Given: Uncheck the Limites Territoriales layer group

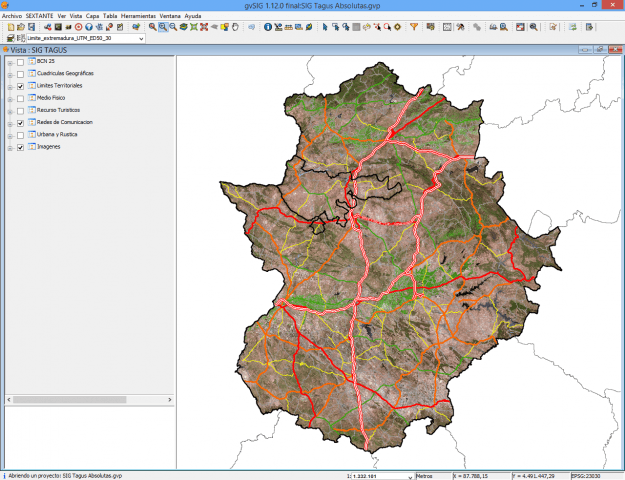Looking at the screenshot, I should tap(20, 87).
